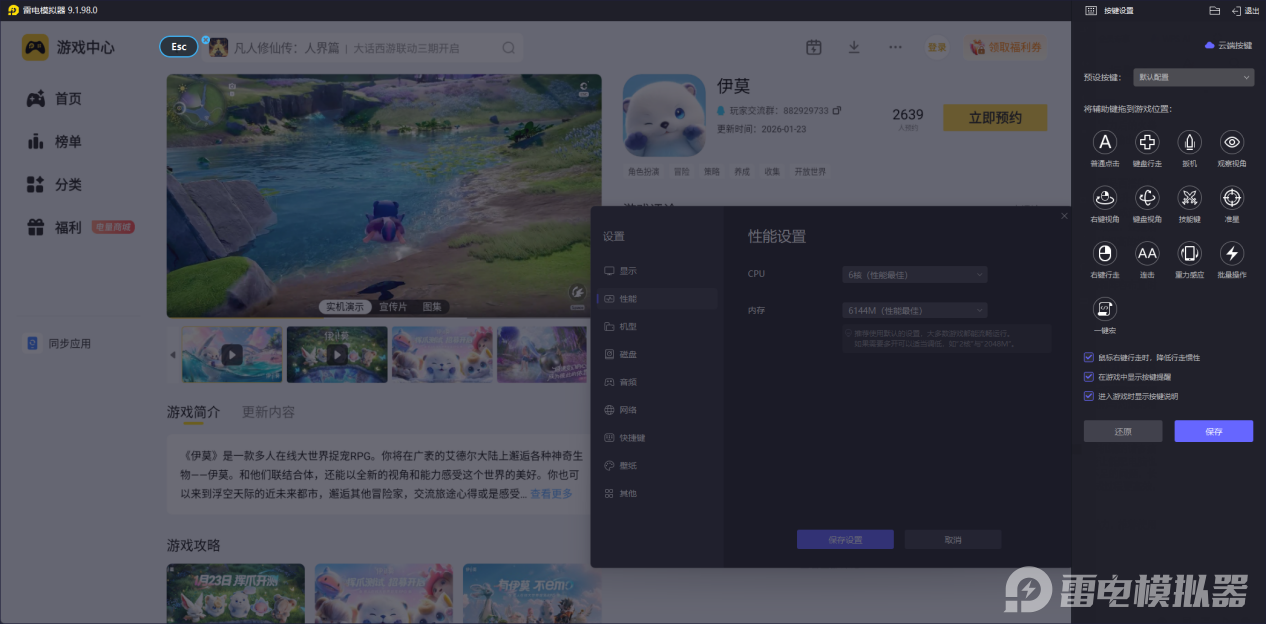Click the search magnifier icon

[508, 47]
